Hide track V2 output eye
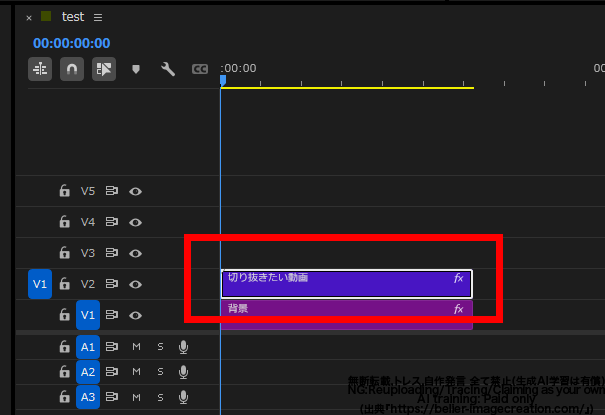 tap(135, 285)
